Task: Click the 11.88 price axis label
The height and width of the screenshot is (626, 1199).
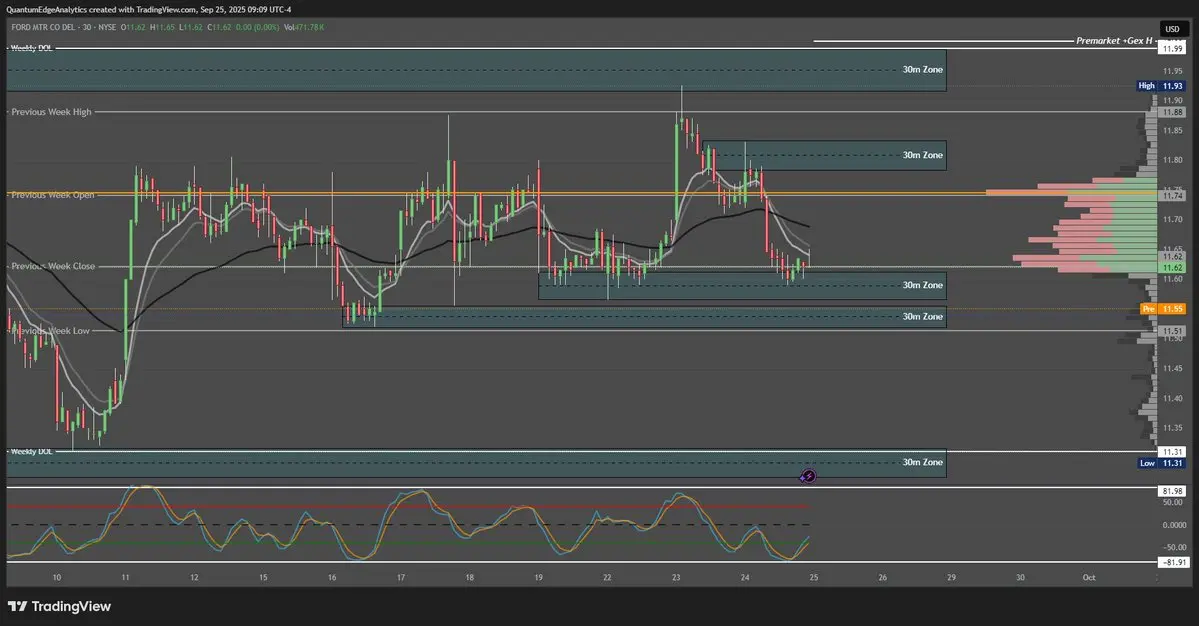Action: click(x=1172, y=112)
